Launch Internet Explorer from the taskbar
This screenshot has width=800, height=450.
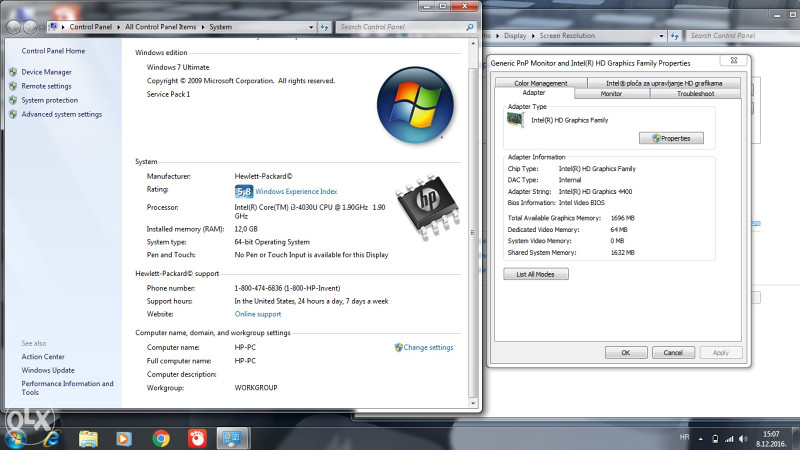[x=51, y=439]
